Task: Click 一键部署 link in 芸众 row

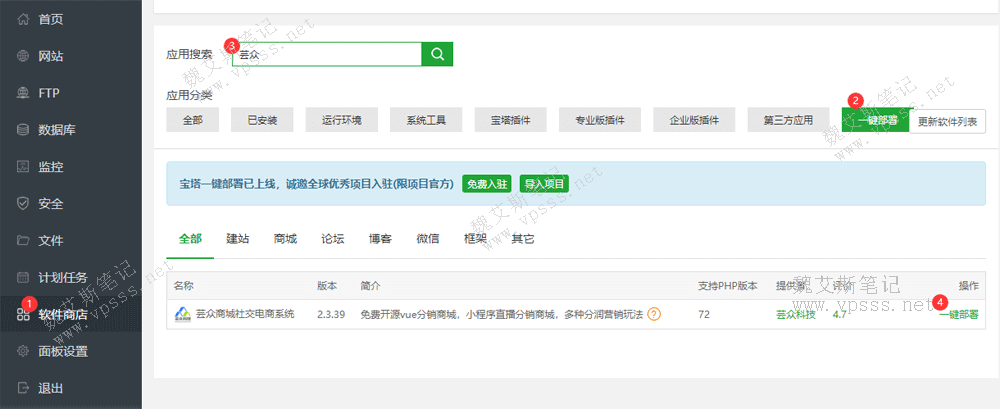Action: coord(958,314)
